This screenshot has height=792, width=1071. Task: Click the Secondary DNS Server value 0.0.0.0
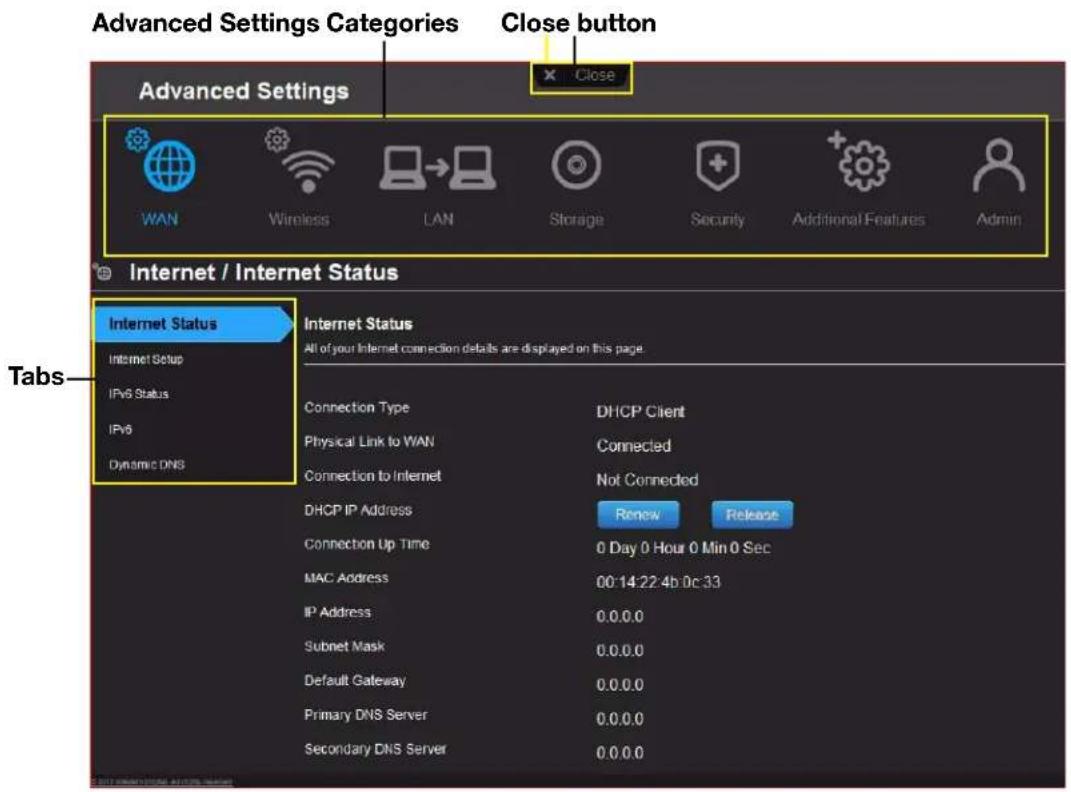[x=620, y=753]
